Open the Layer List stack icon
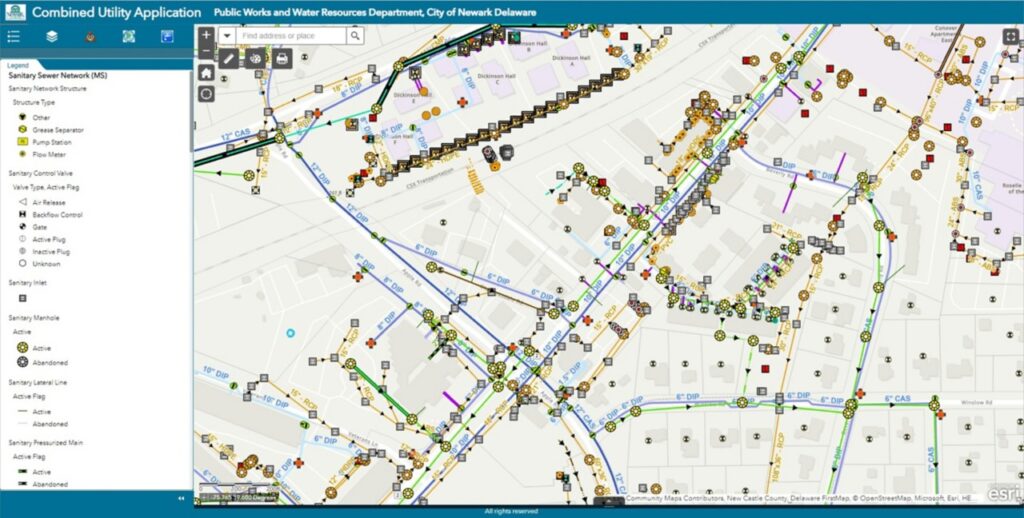 pos(52,37)
